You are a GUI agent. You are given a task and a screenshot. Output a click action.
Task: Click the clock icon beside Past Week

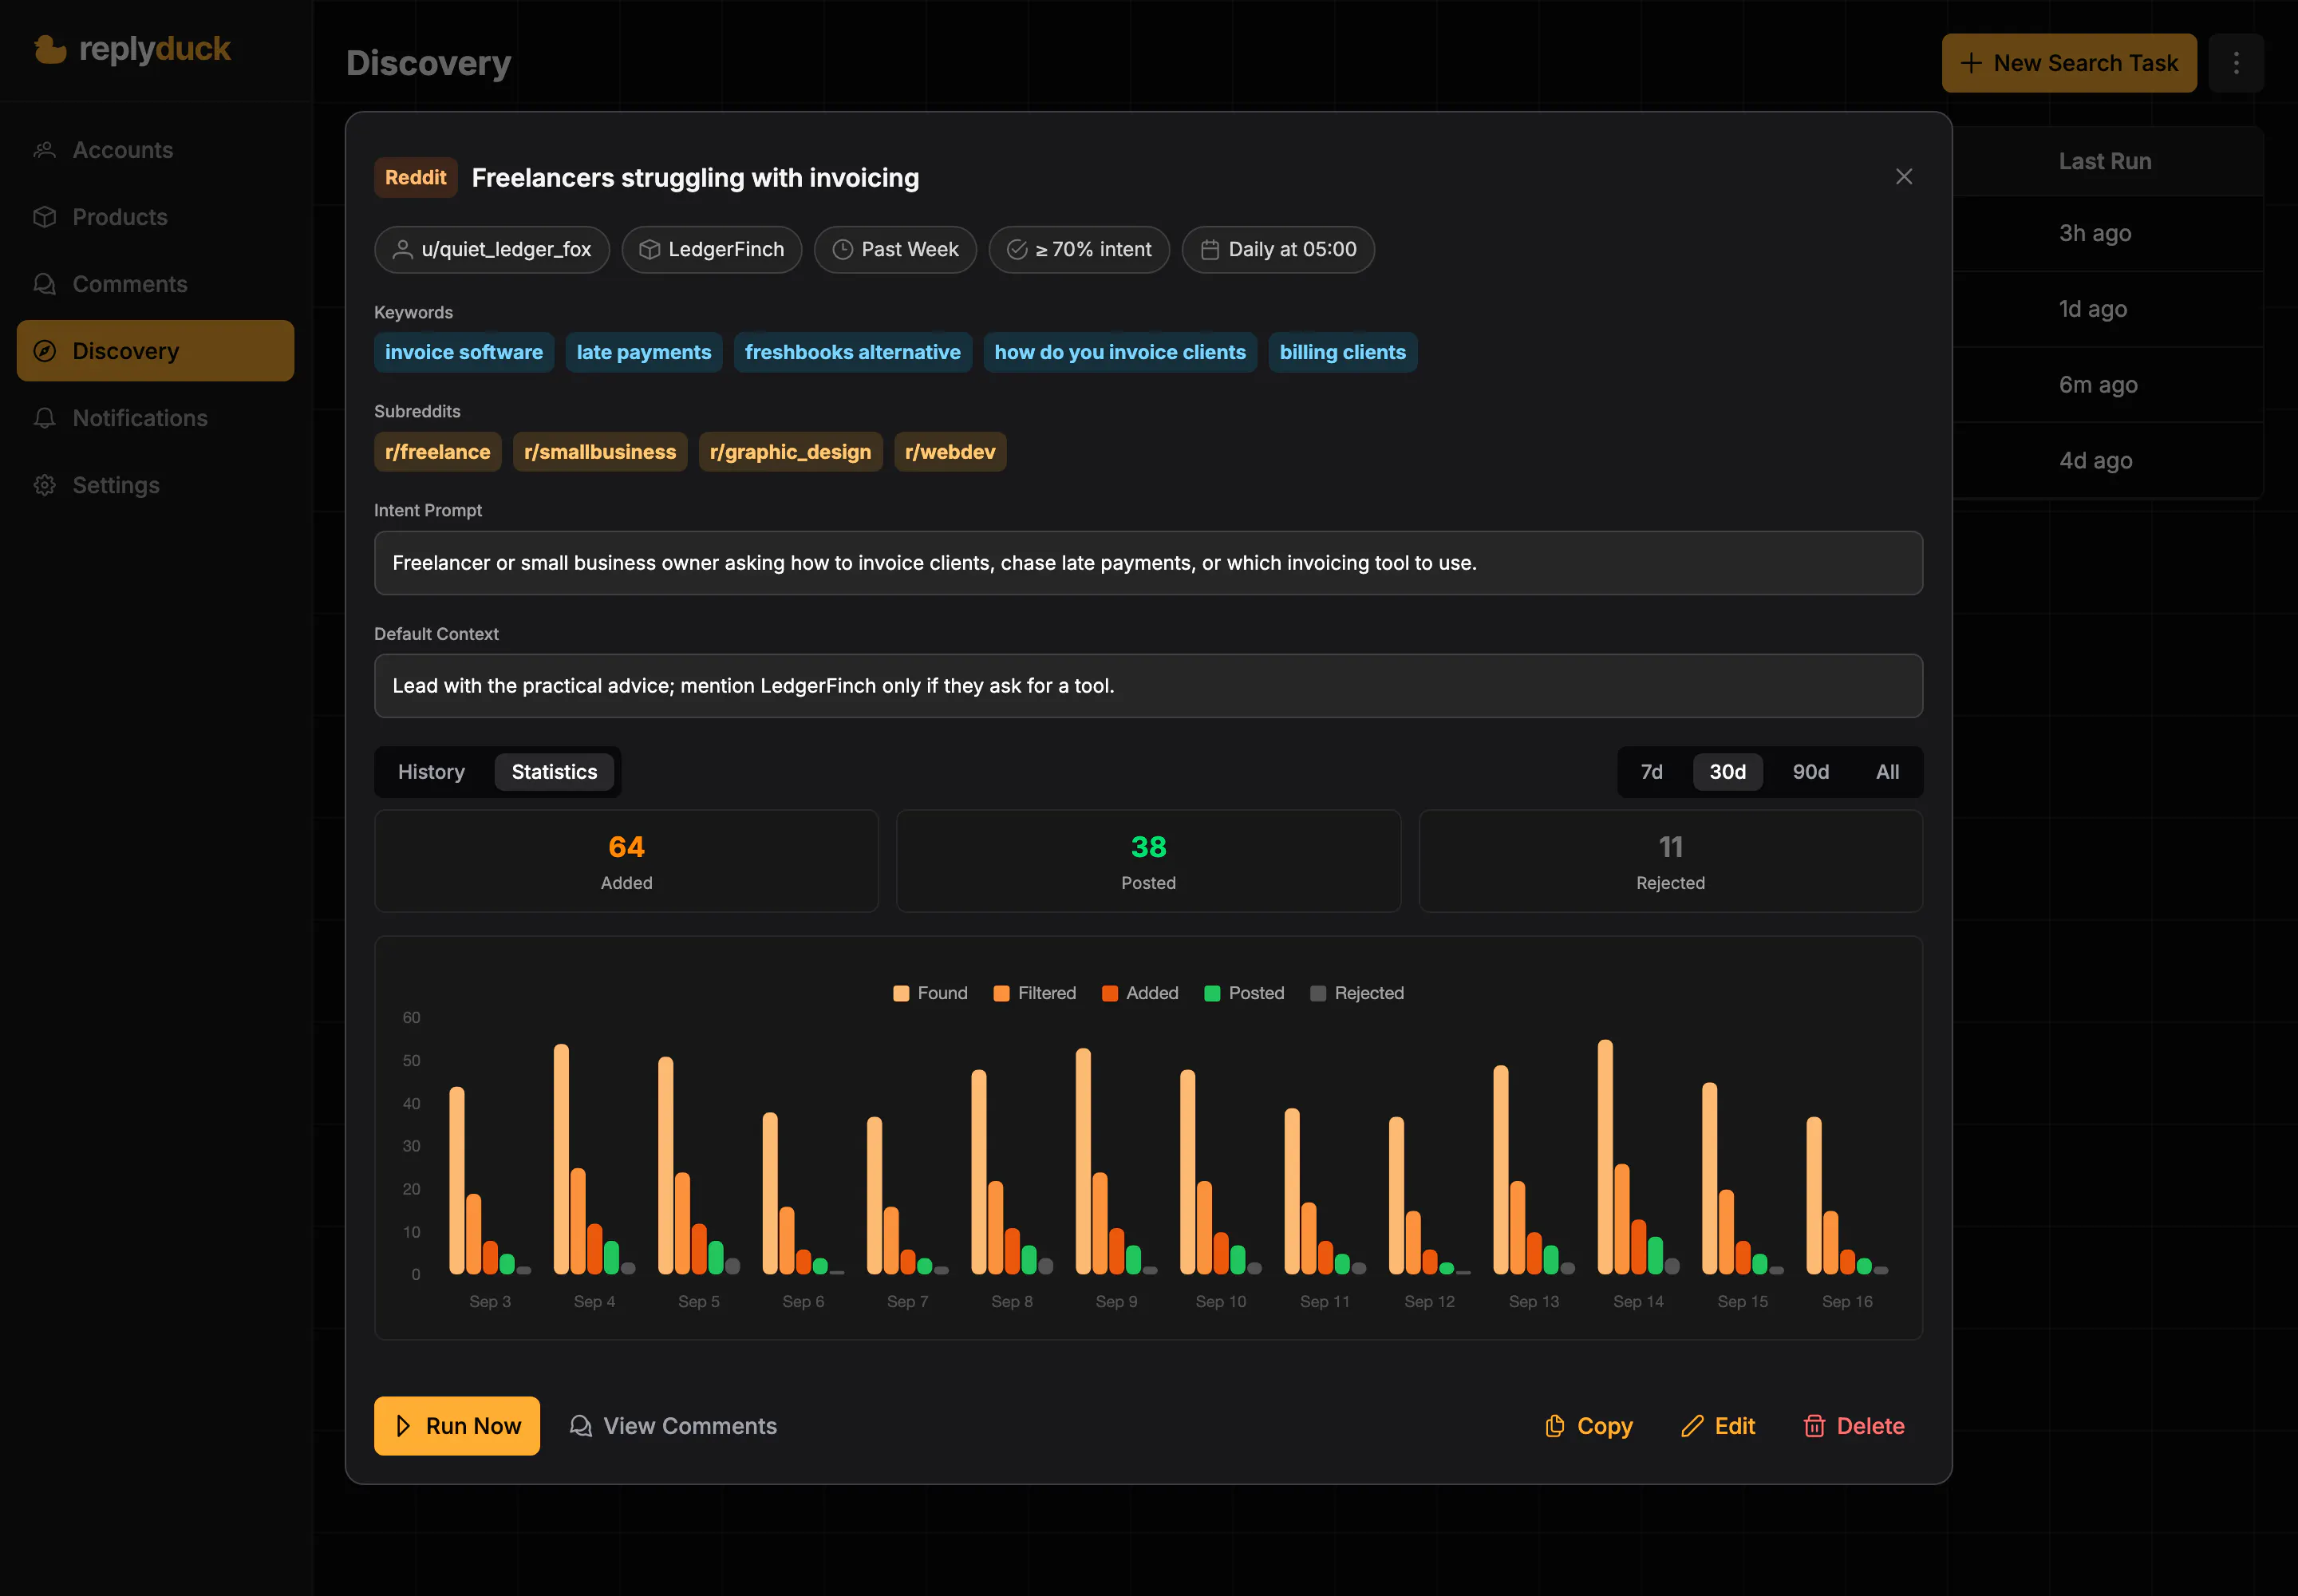pyautogui.click(x=842, y=250)
